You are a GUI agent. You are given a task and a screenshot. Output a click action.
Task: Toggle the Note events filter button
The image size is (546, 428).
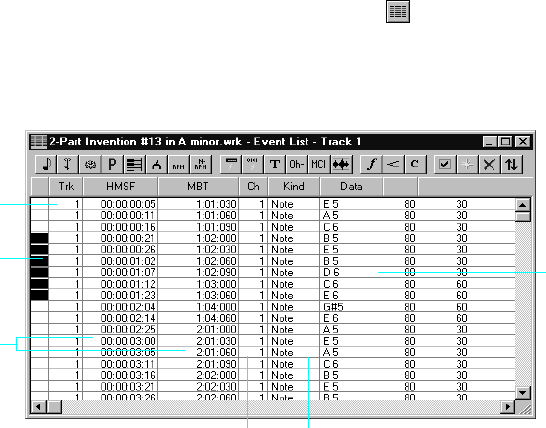[46, 164]
